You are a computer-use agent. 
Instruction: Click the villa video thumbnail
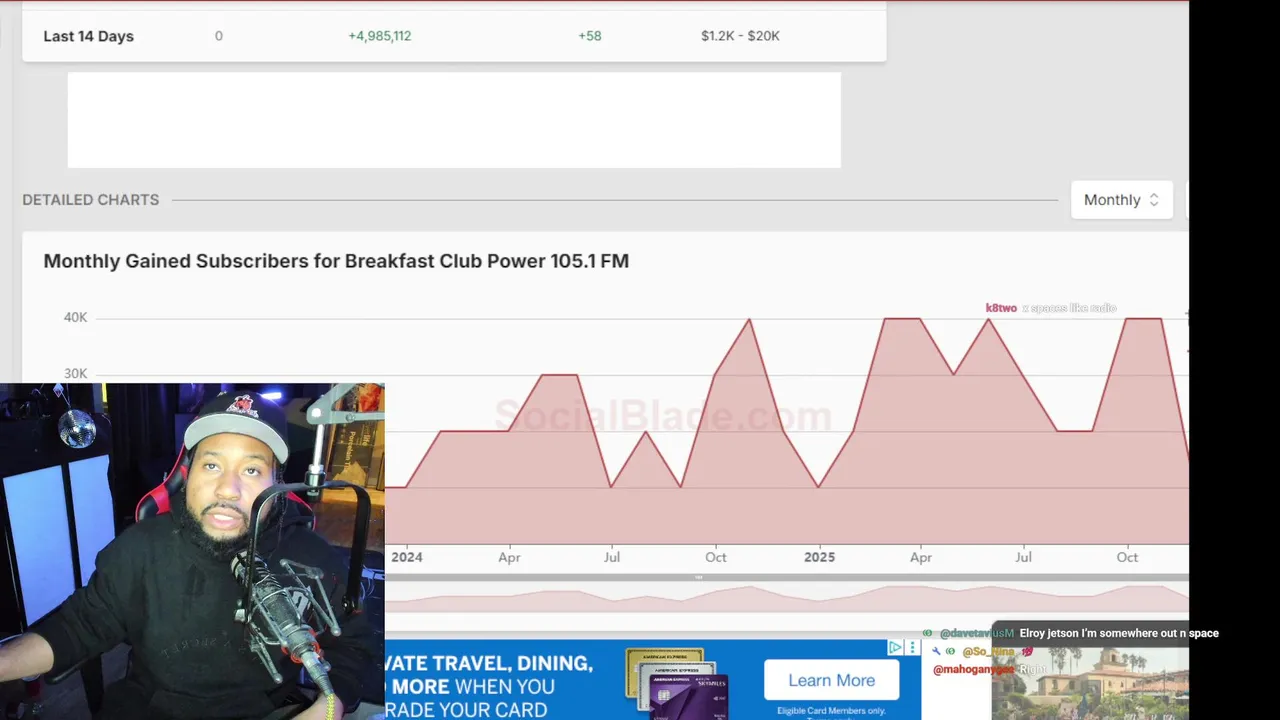click(1090, 683)
